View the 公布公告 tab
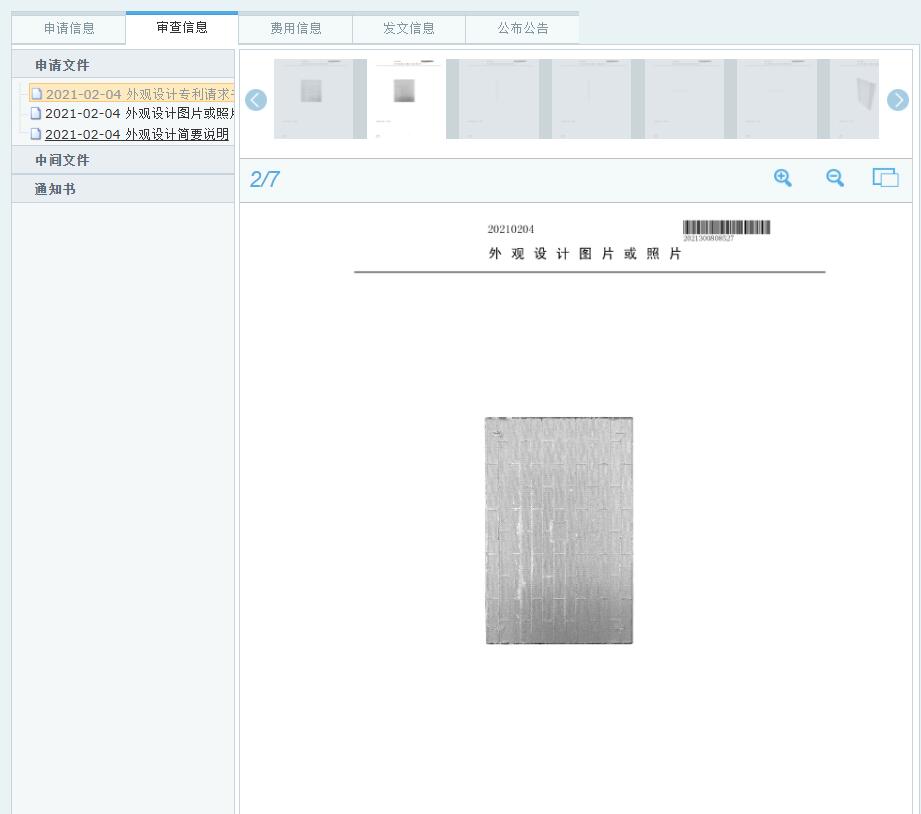The image size is (921, 814). click(x=523, y=28)
